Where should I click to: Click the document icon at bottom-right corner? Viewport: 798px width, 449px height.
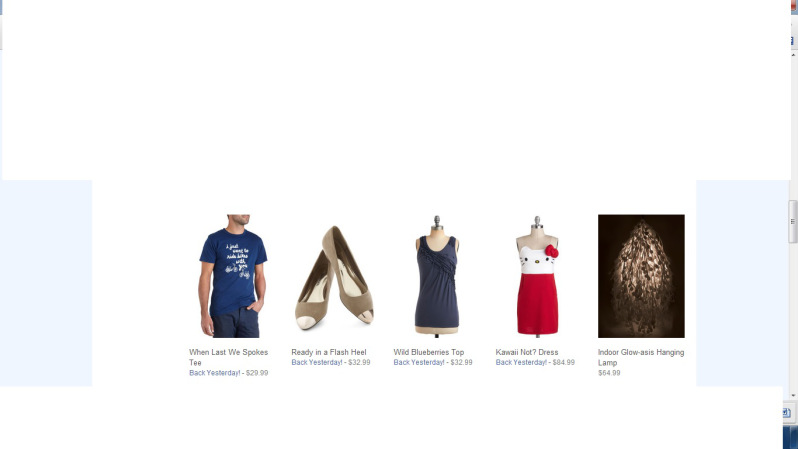pos(786,413)
